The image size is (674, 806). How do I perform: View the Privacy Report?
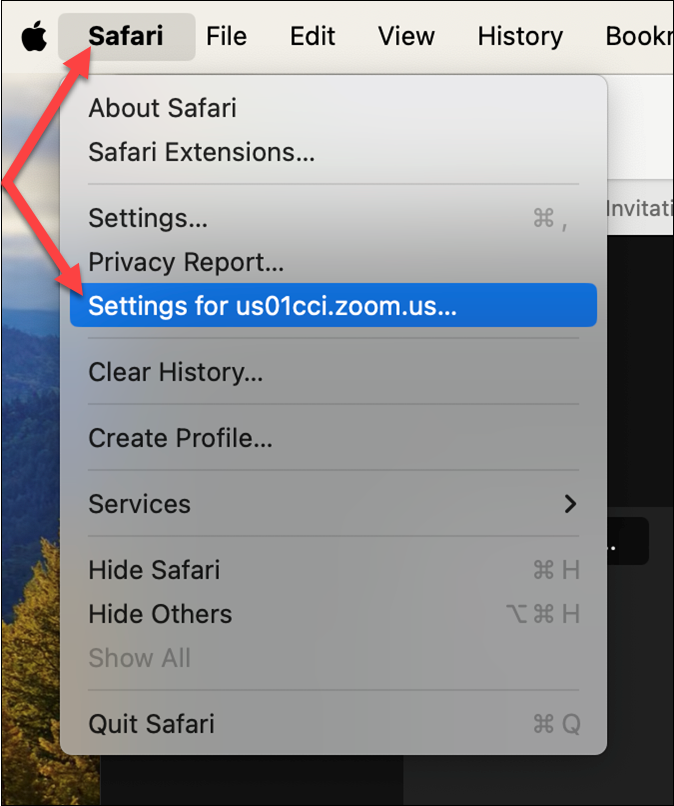point(185,262)
